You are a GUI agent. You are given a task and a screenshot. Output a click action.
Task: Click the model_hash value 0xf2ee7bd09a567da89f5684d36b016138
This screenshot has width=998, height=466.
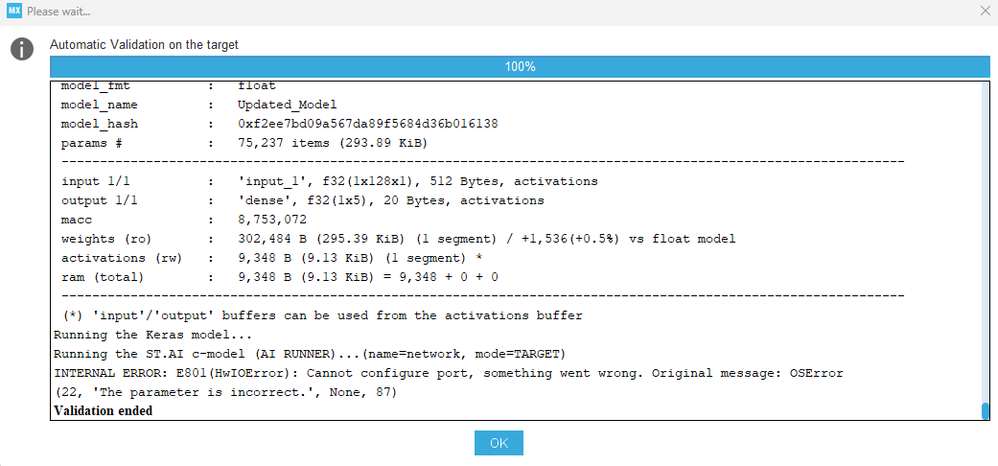(x=367, y=124)
